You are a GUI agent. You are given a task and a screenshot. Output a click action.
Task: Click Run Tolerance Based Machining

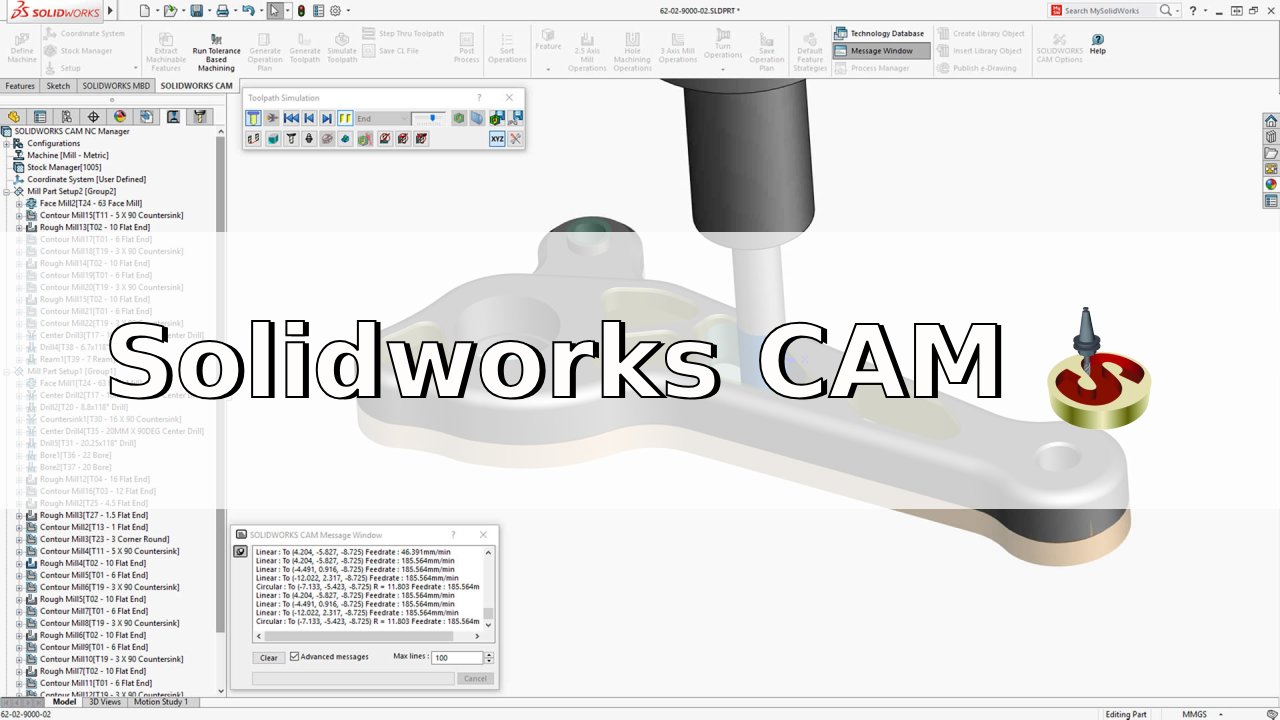point(216,52)
